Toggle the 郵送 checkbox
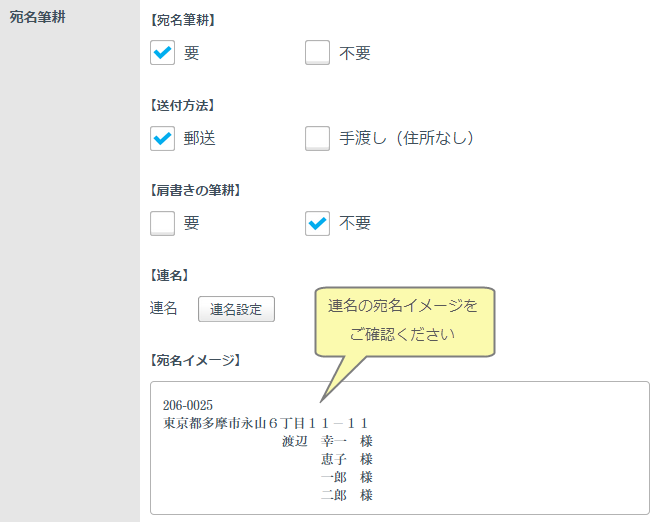The height and width of the screenshot is (522, 660). coord(163,138)
